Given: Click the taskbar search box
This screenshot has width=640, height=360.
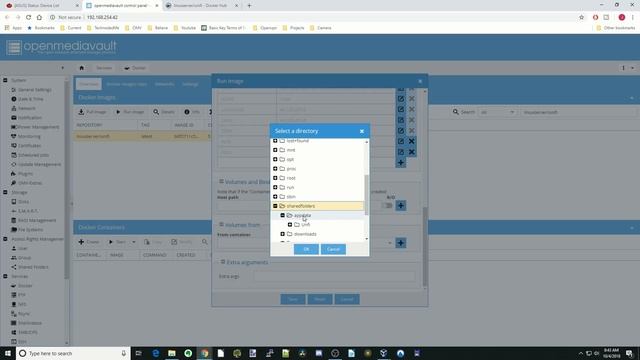Looking at the screenshot, I should 73,353.
